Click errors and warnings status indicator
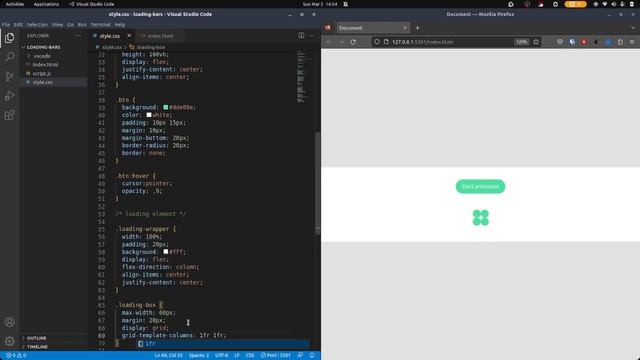 pyautogui.click(x=16, y=356)
